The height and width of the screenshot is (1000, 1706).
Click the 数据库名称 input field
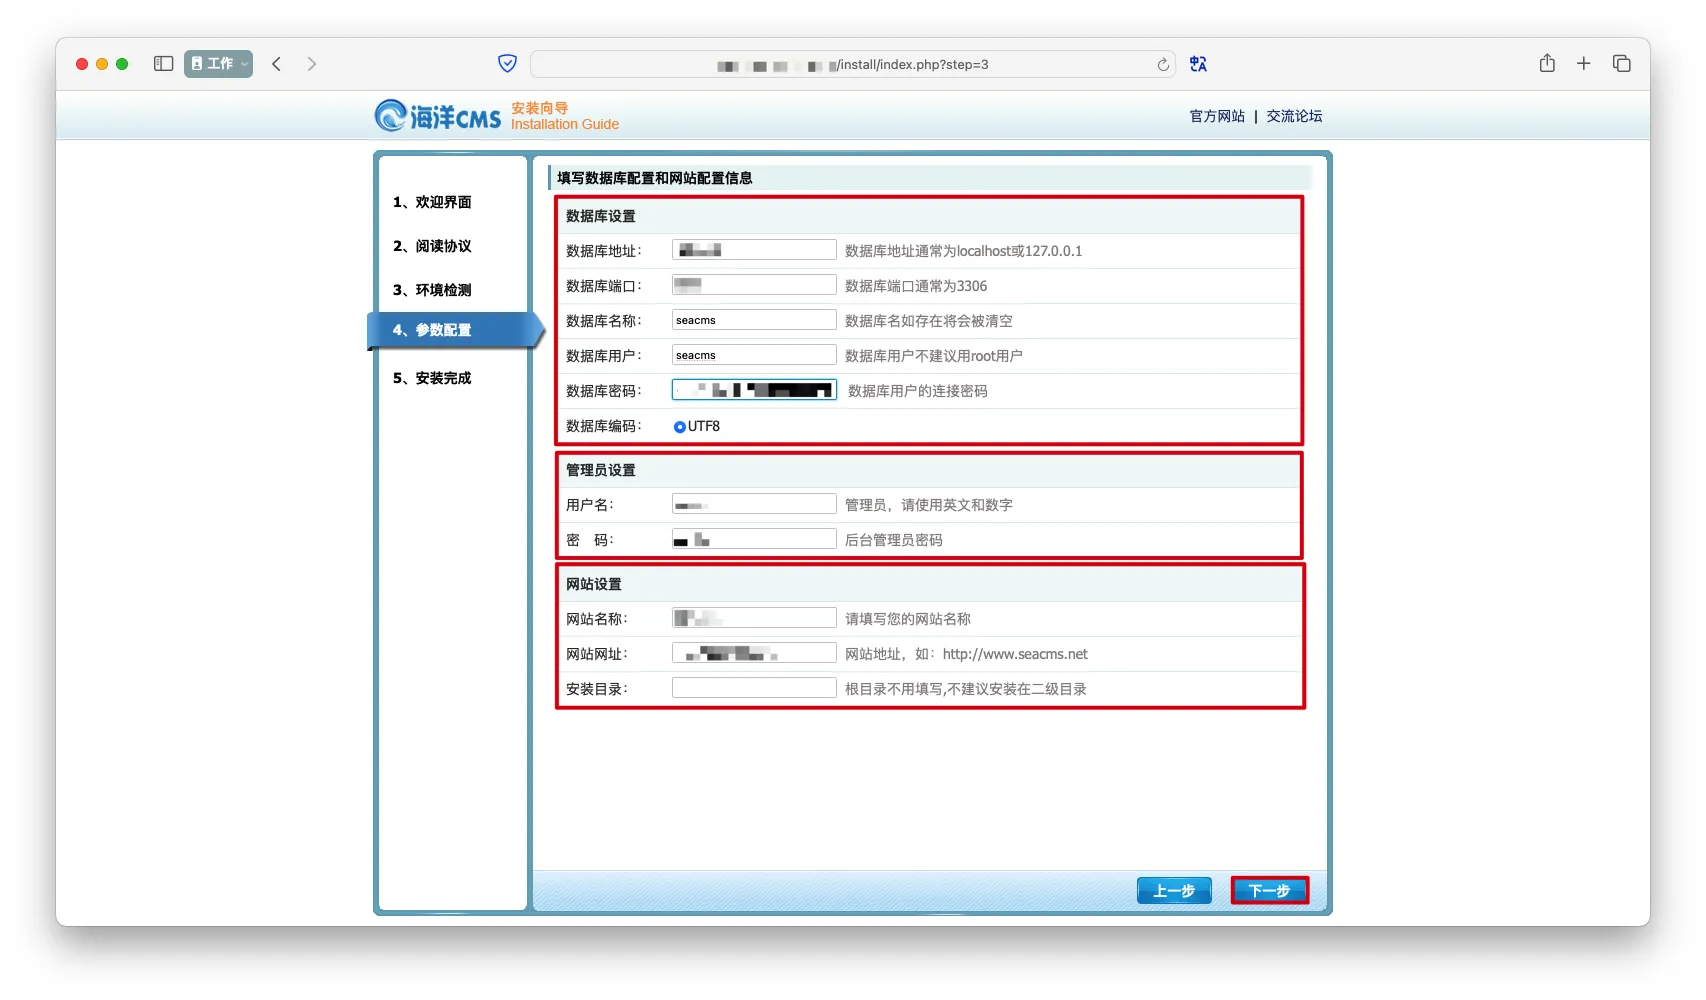[754, 320]
